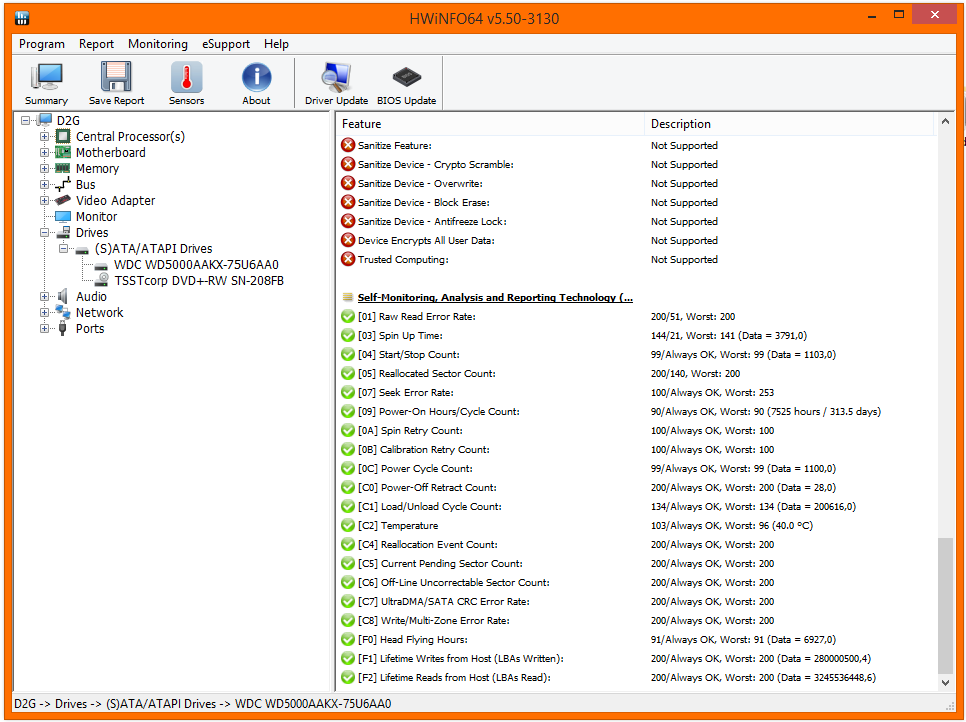Click the Description column header
The width and height of the screenshot is (966, 722).
789,124
